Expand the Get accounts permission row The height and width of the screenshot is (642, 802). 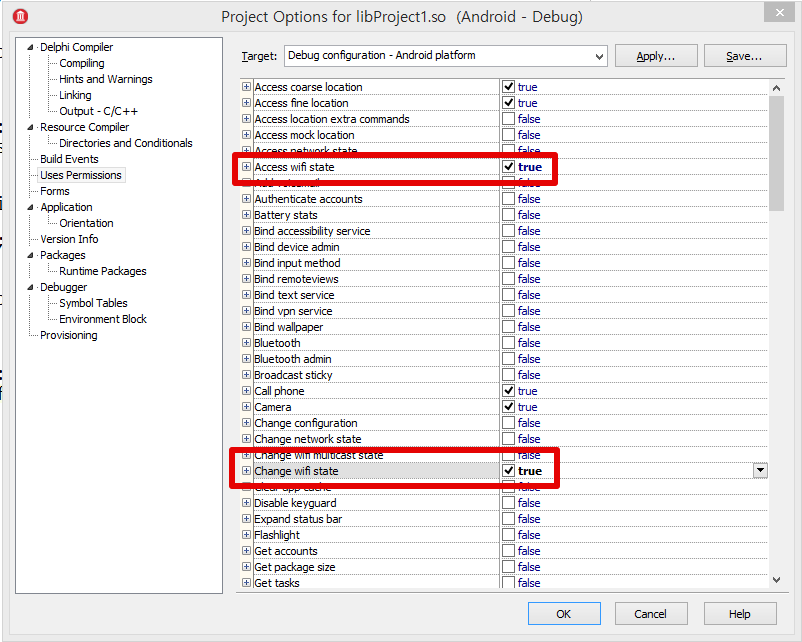point(247,550)
